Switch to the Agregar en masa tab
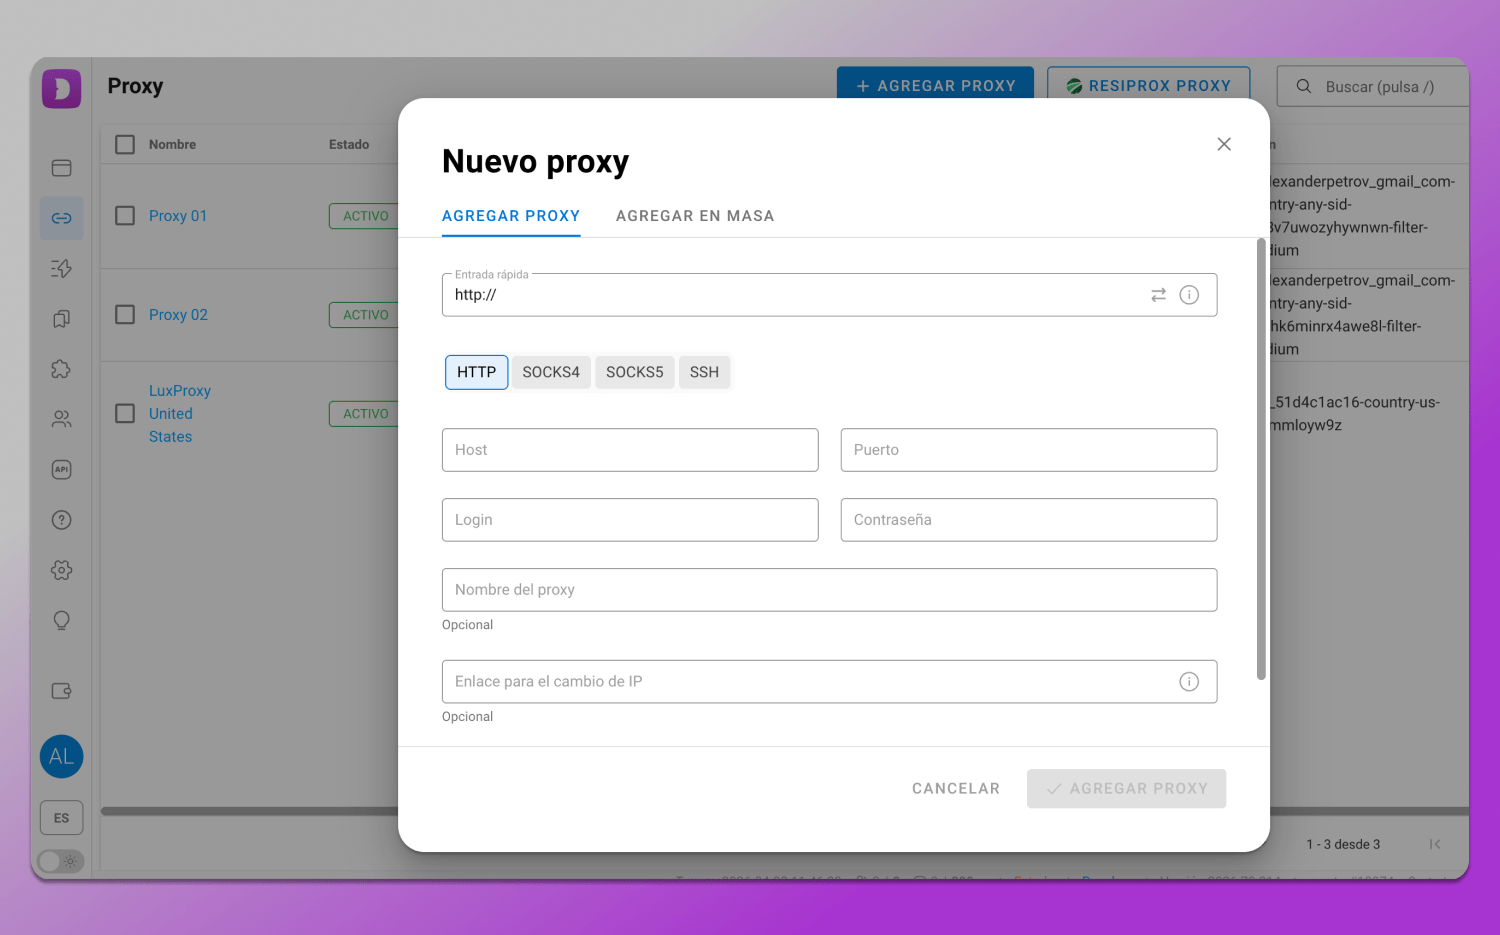The image size is (1500, 935). click(x=695, y=216)
